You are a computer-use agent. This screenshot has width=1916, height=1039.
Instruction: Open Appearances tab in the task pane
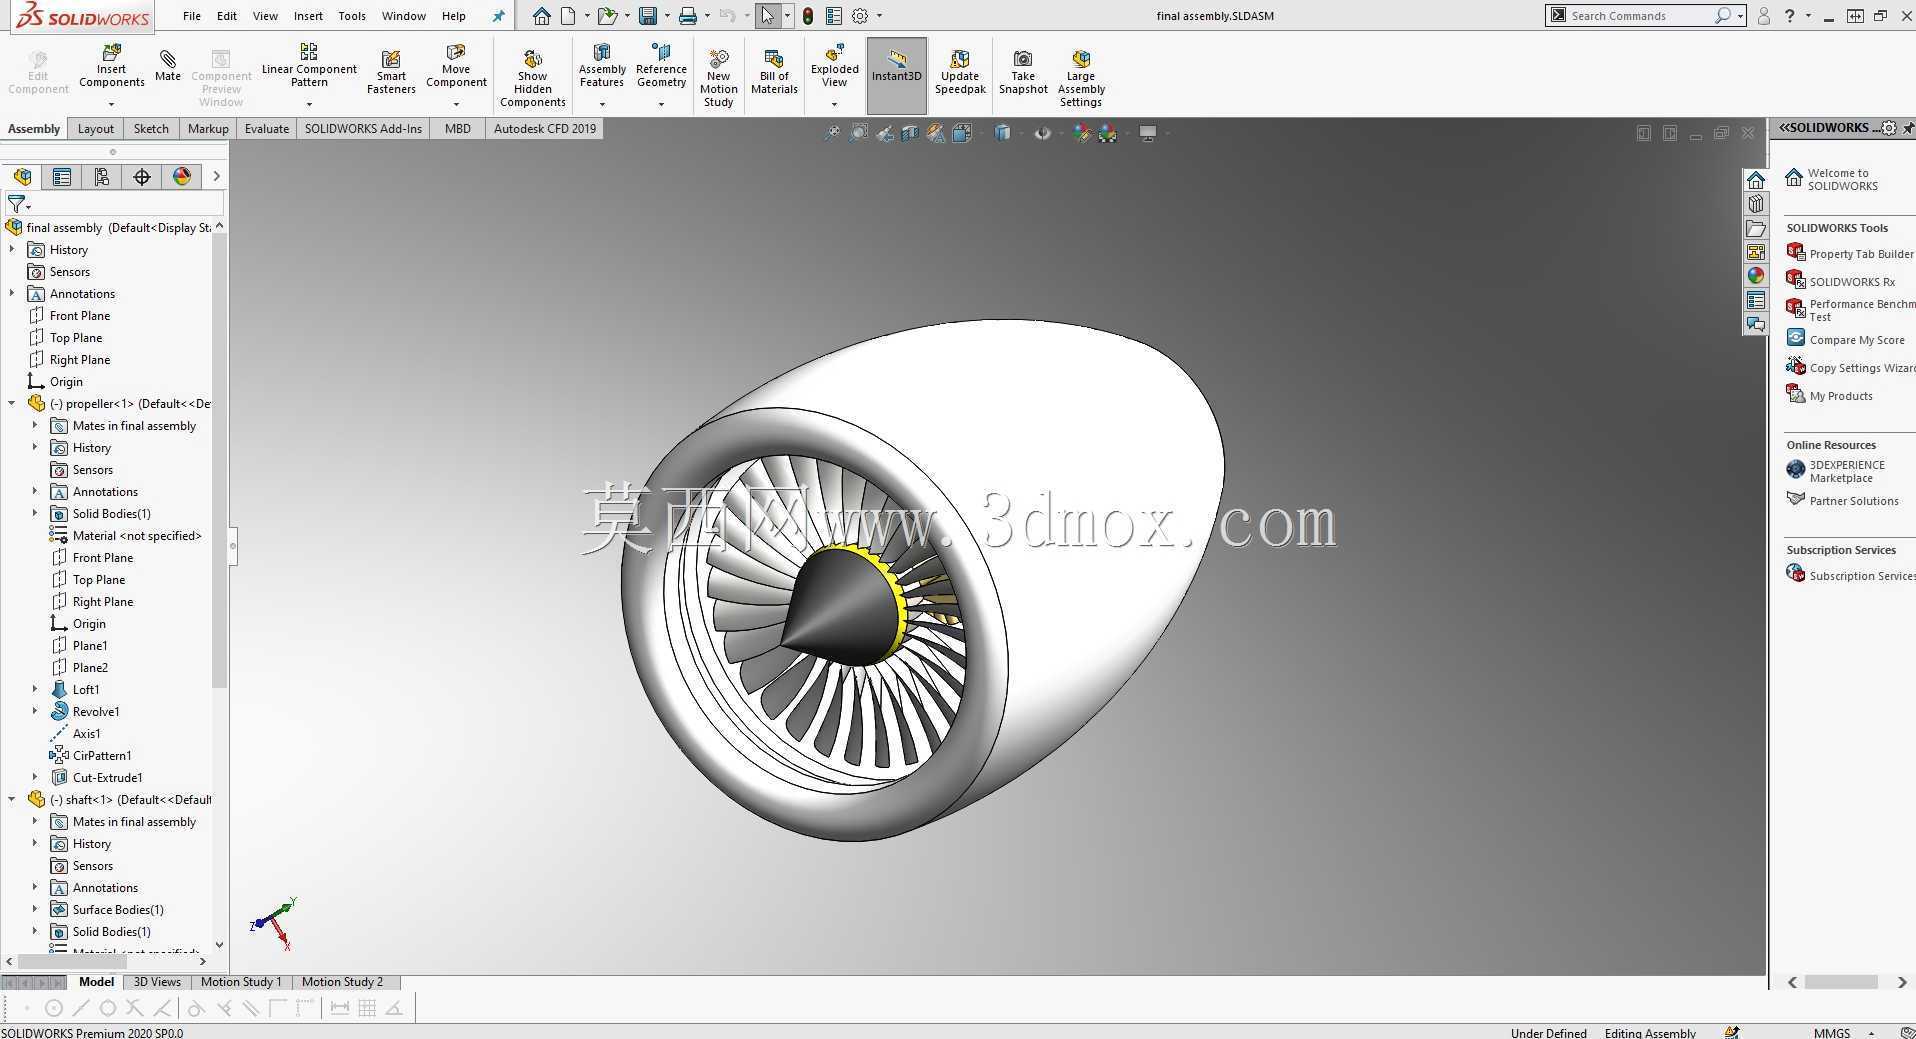(1756, 276)
